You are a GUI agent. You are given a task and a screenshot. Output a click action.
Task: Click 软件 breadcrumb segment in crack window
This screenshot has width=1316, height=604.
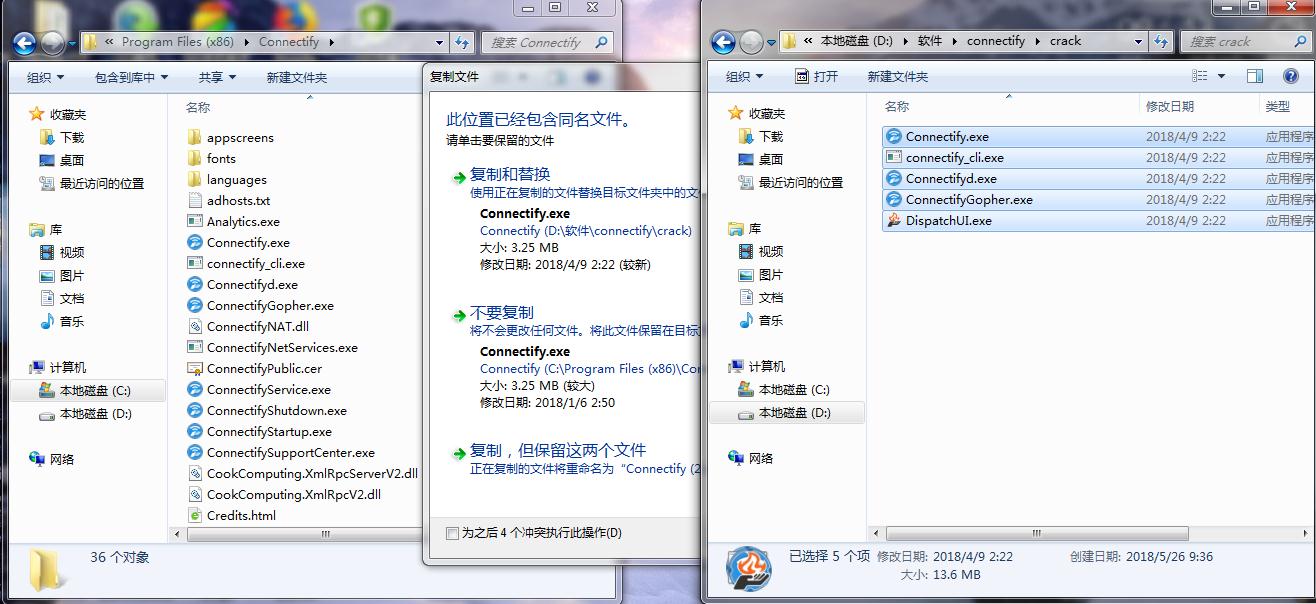(x=930, y=41)
